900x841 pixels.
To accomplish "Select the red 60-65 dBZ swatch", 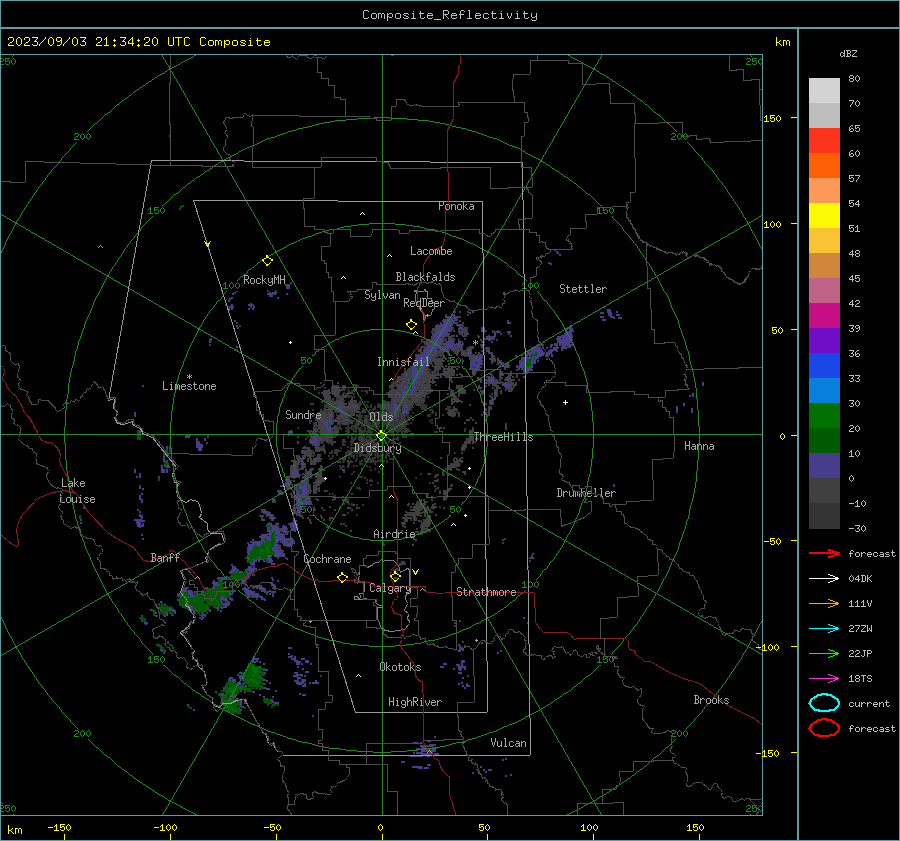I will (x=824, y=141).
